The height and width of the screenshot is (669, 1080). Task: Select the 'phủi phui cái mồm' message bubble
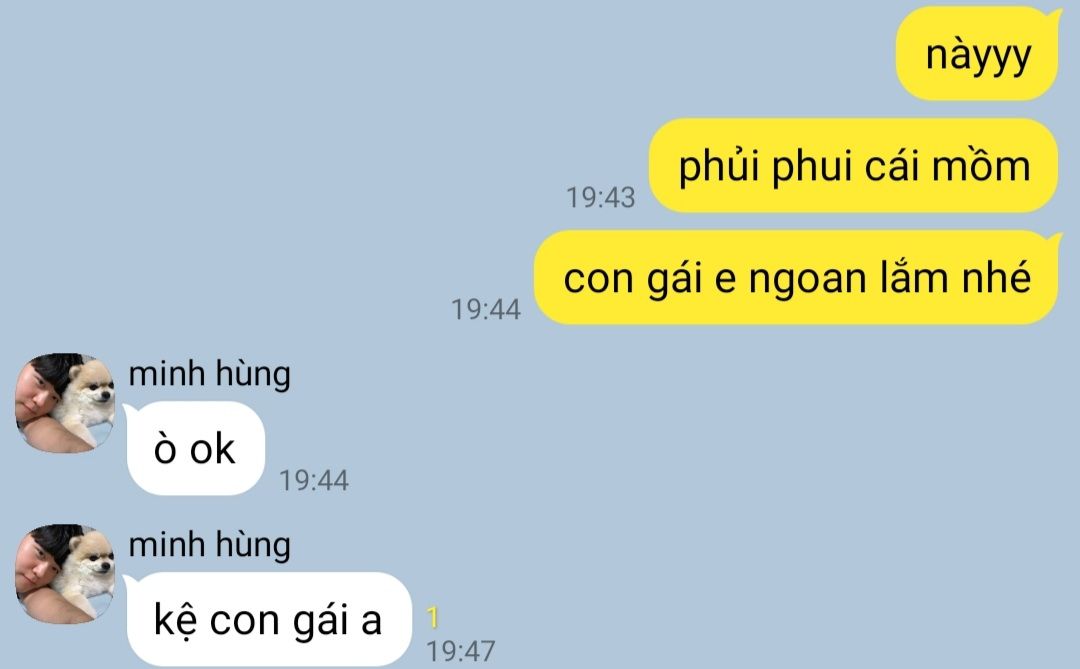point(853,165)
